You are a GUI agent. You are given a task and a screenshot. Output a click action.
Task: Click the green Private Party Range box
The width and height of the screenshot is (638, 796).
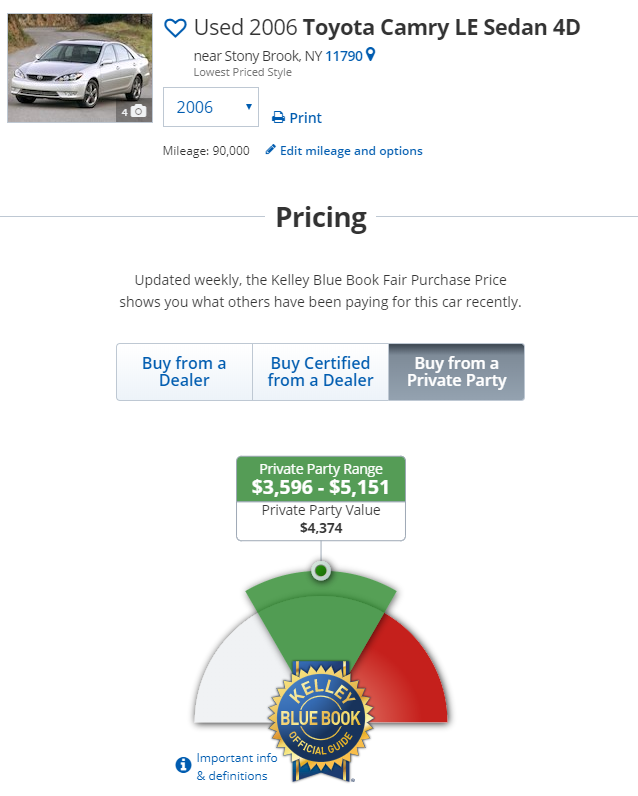point(321,479)
